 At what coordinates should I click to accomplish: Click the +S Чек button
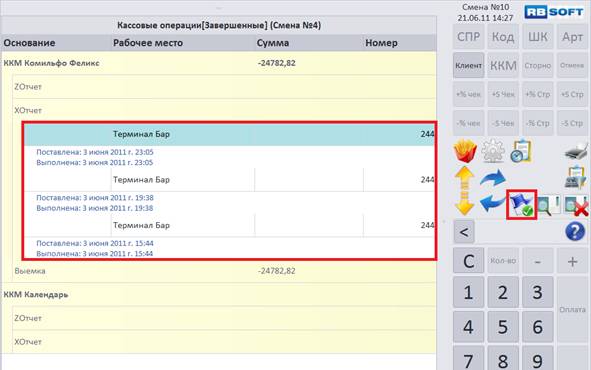pyautogui.click(x=503, y=94)
